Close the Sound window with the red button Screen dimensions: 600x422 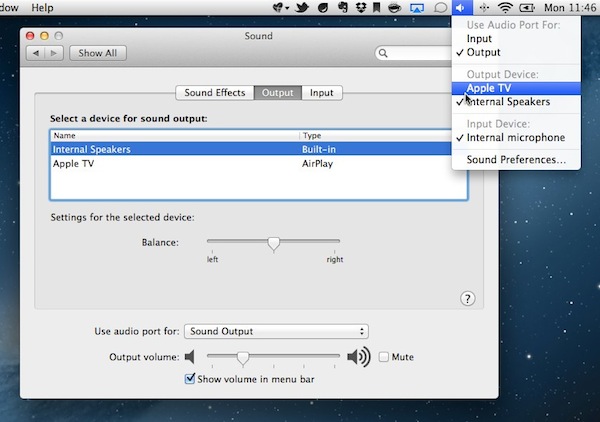tap(30, 36)
